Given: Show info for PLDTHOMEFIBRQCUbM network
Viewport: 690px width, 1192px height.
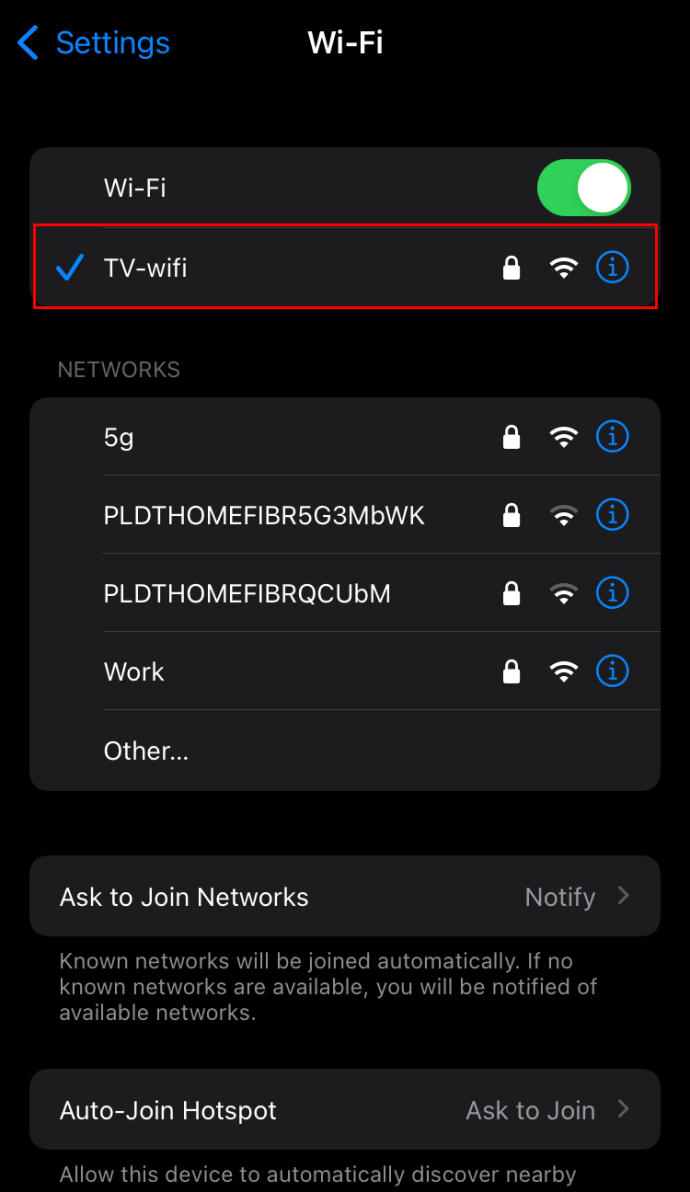Looking at the screenshot, I should (612, 593).
